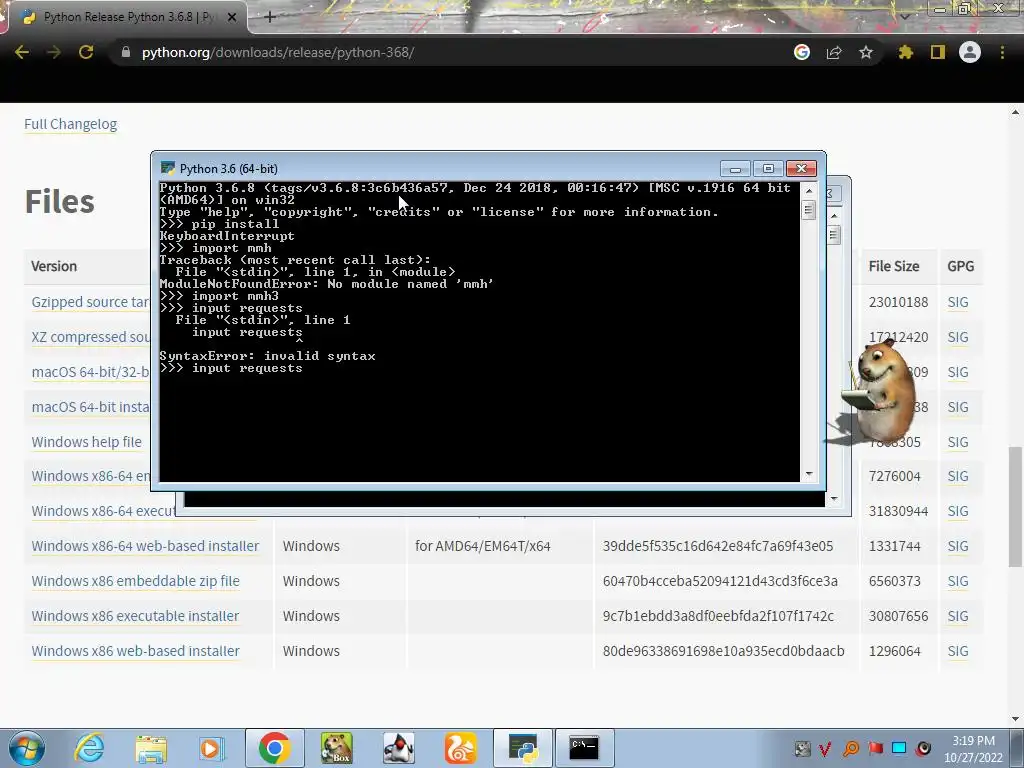Viewport: 1024px width, 768px height.
Task: Switch to command prompt in taskbar
Action: 584,748
